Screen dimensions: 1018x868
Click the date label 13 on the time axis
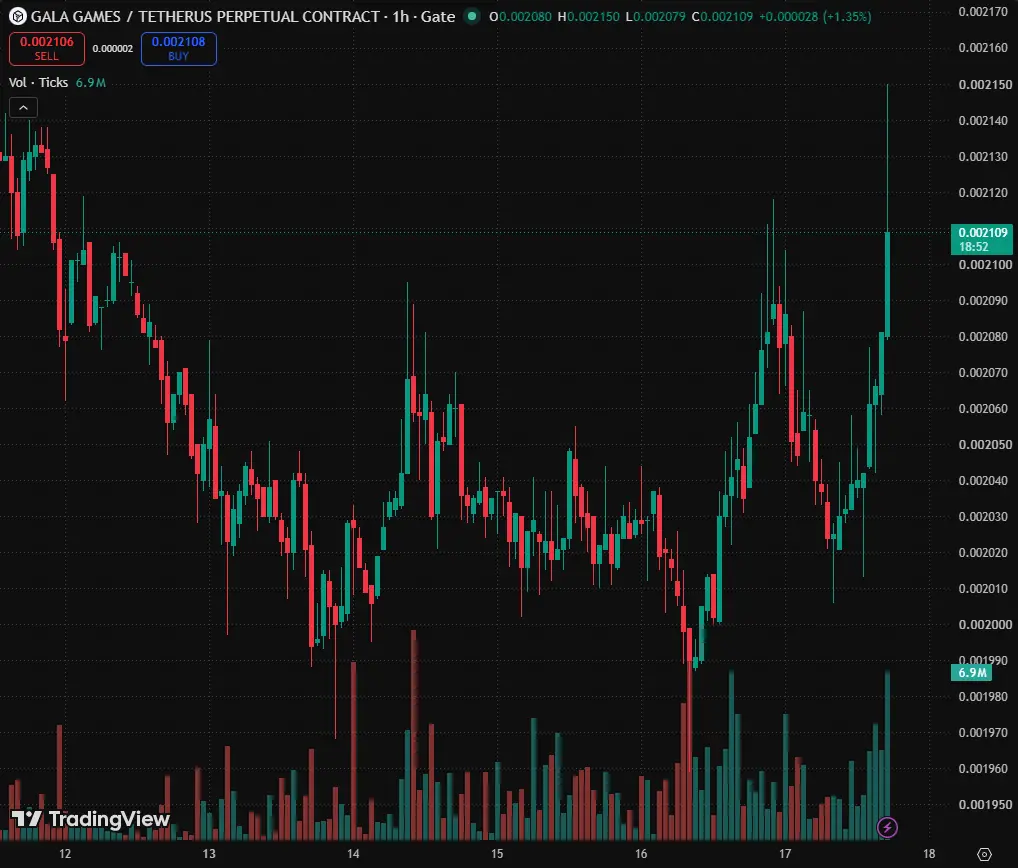click(209, 854)
